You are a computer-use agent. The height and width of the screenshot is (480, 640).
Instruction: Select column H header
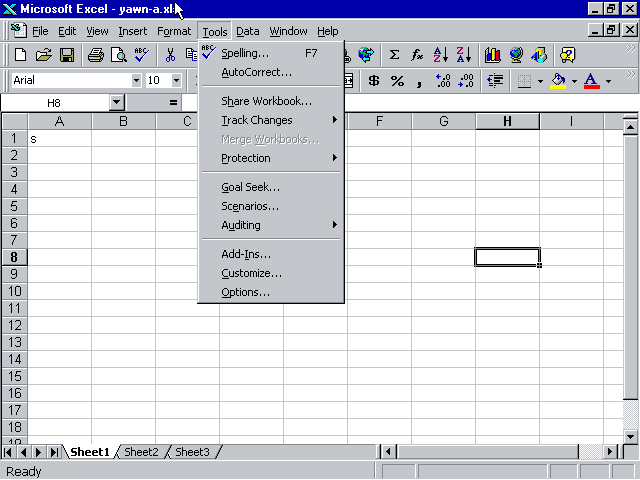[507, 121]
